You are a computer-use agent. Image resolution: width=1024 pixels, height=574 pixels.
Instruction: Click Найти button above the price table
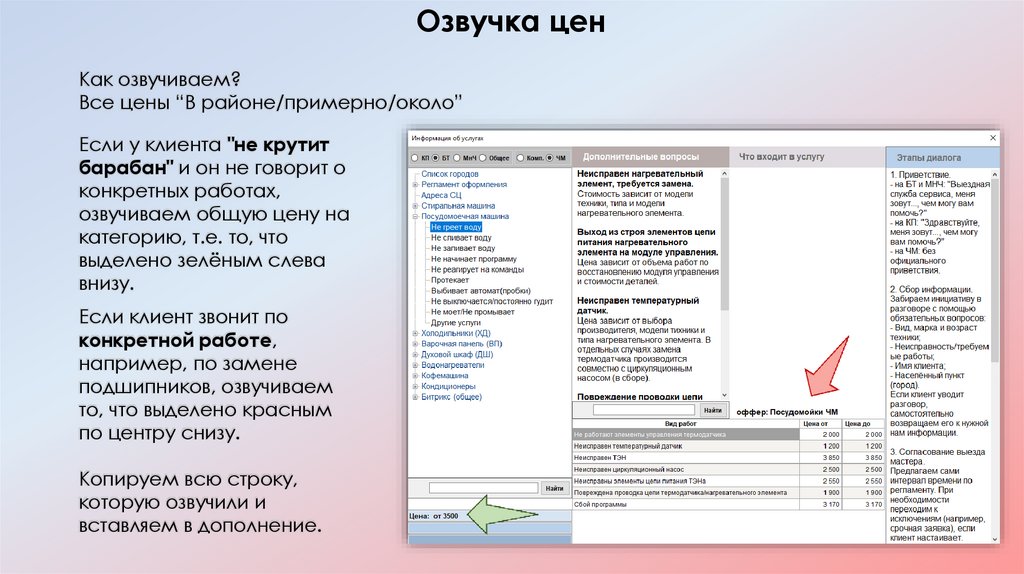pos(712,410)
